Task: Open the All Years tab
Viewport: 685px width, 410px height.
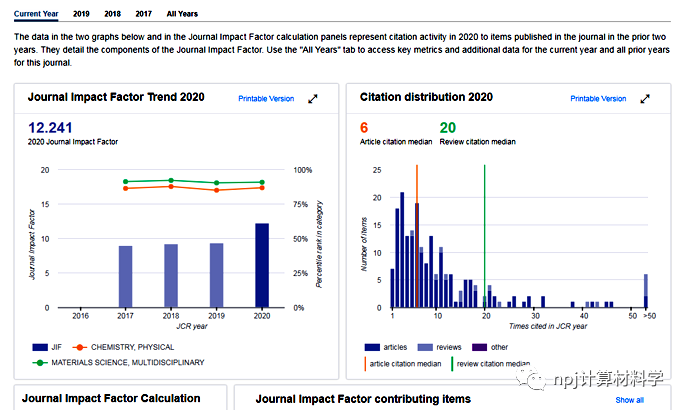Action: [182, 14]
